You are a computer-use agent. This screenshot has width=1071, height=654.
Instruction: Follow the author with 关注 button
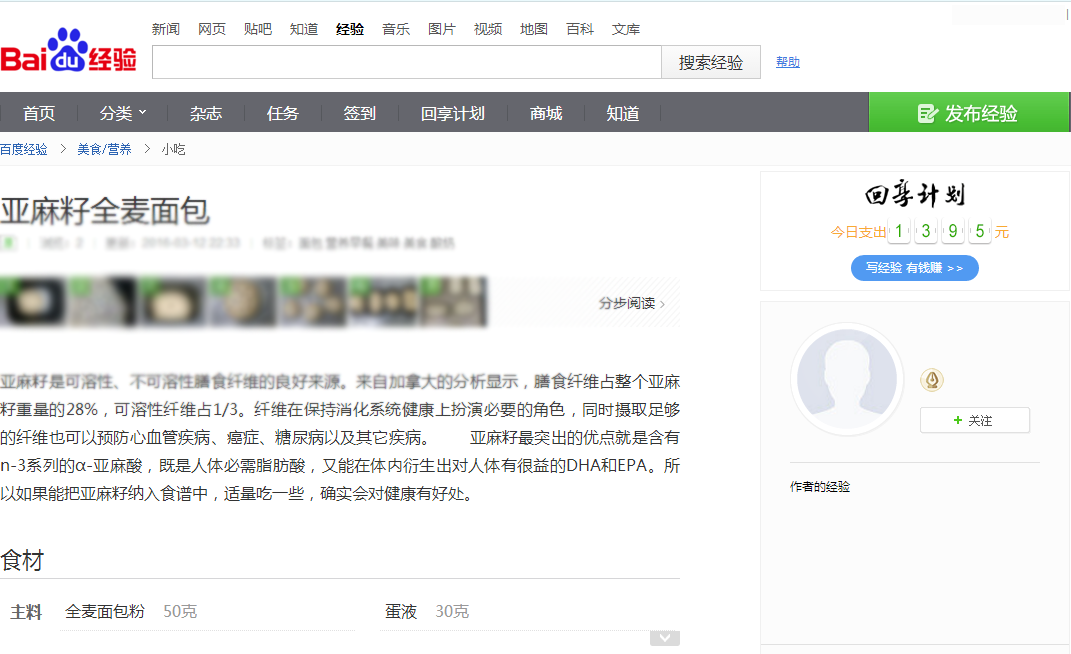coord(974,420)
